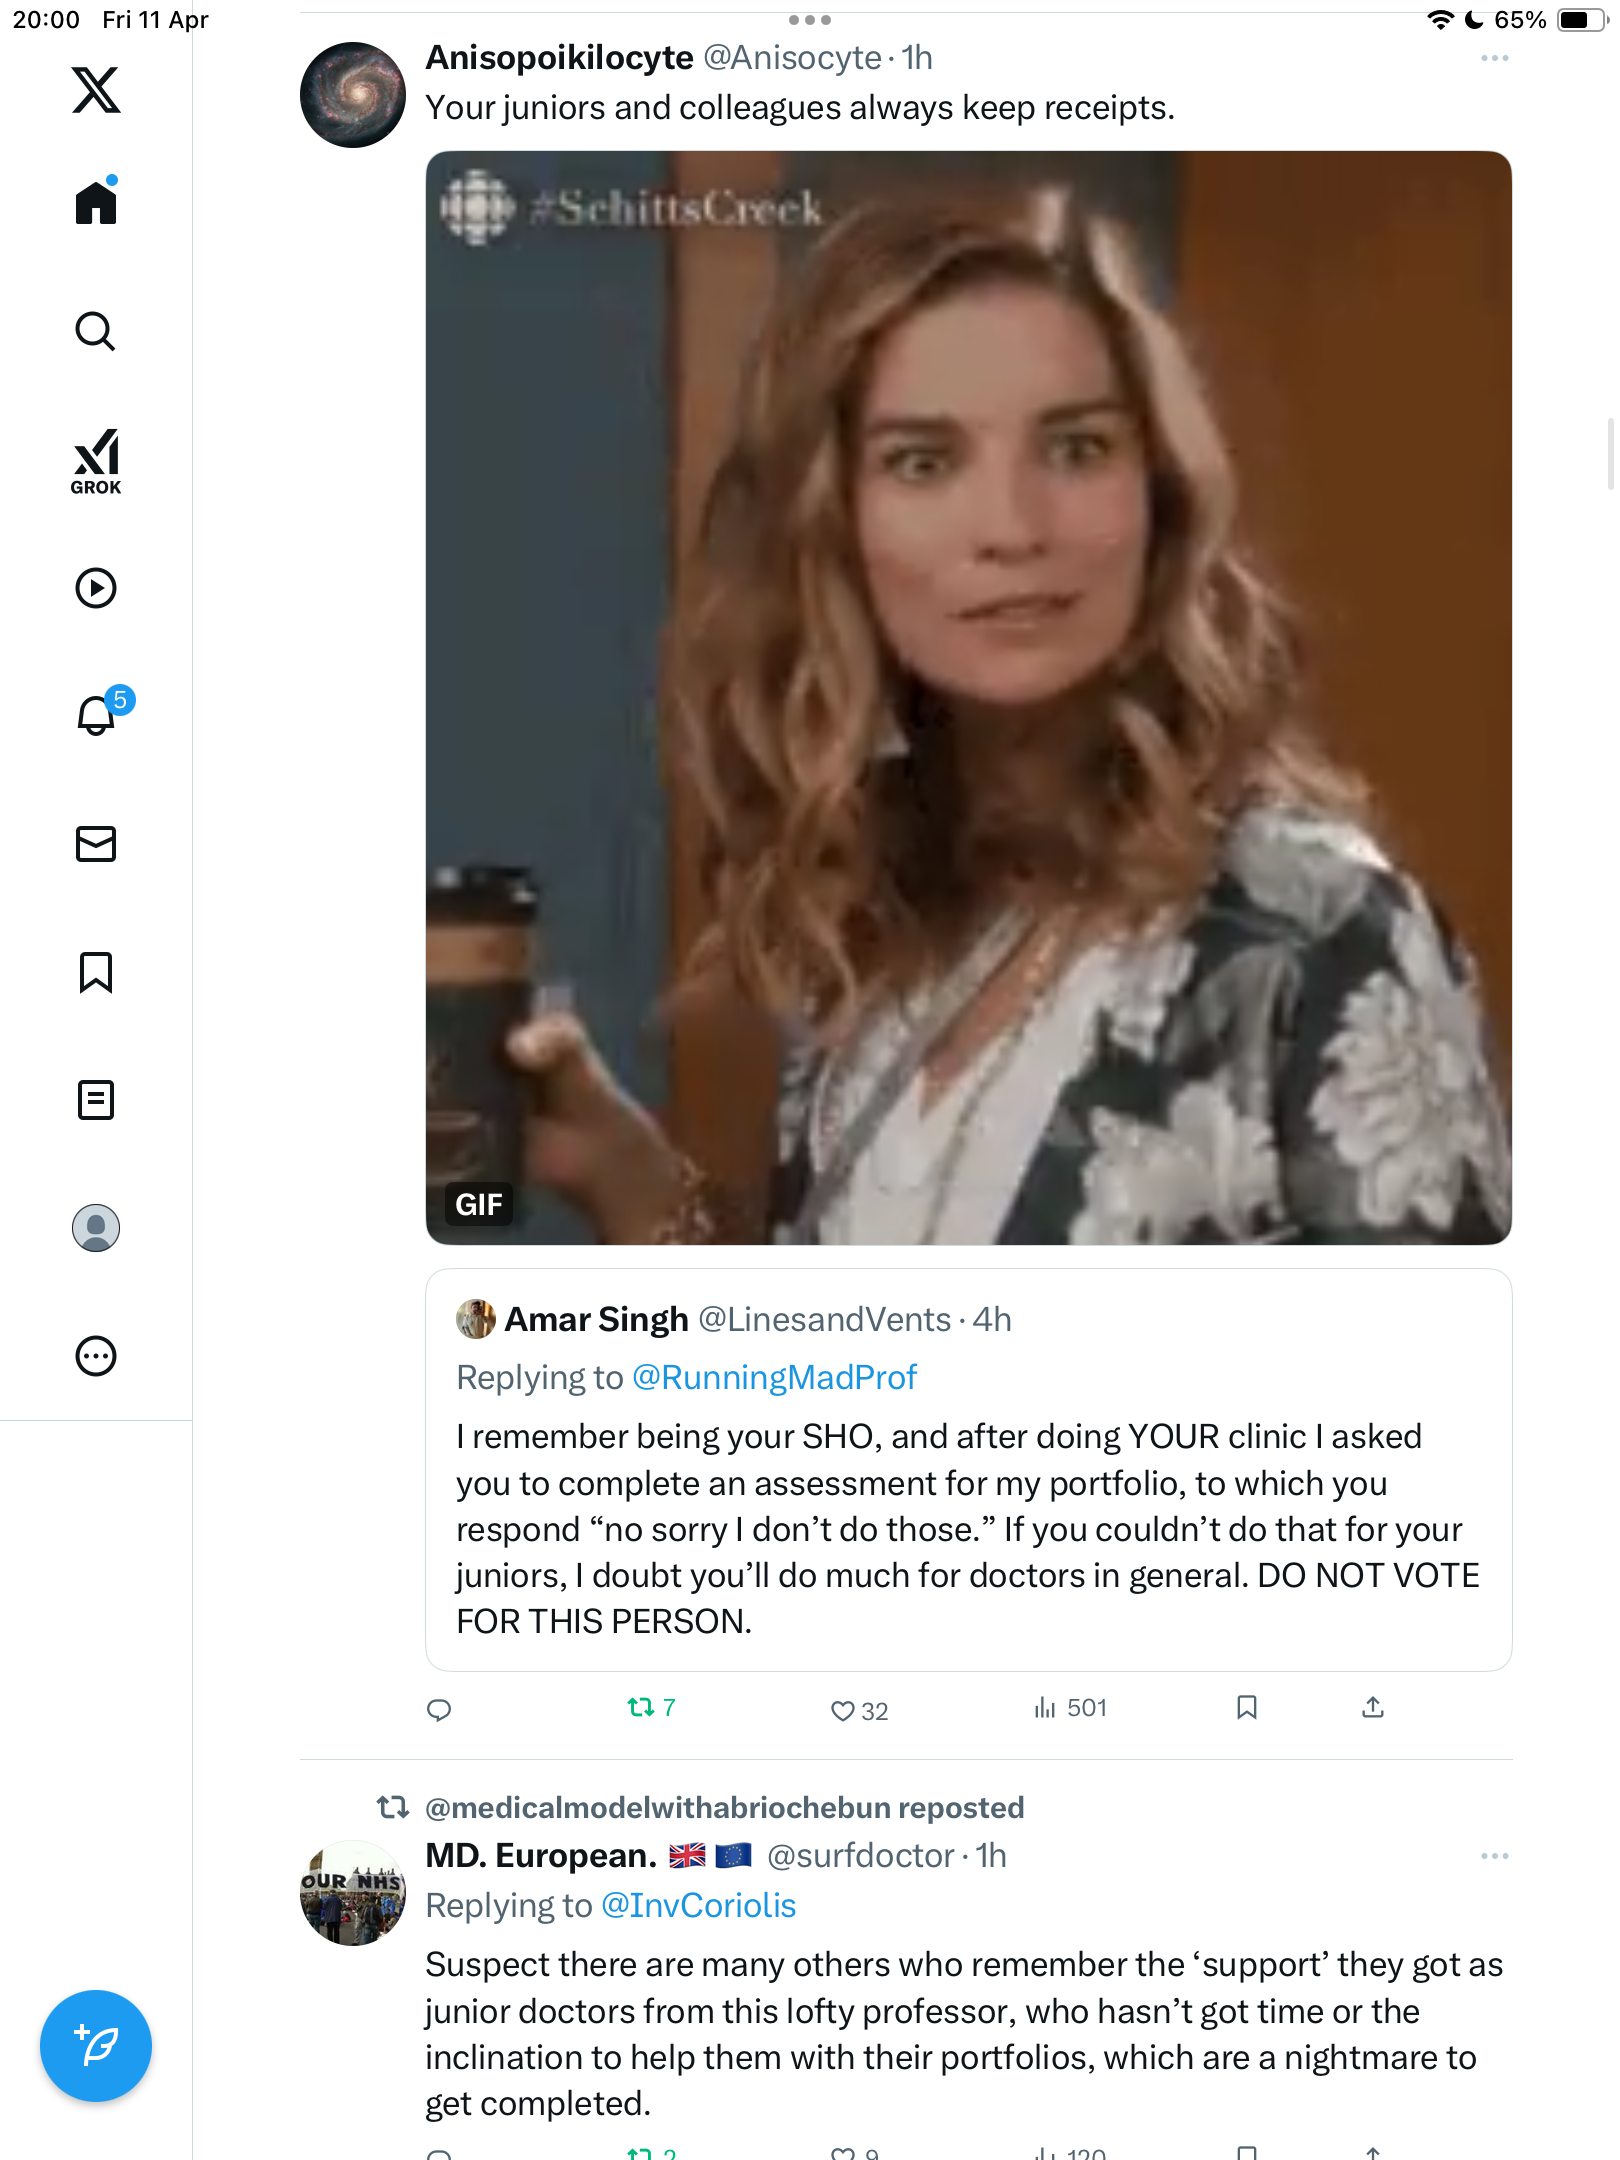Open Messages envelope icon

[96, 844]
